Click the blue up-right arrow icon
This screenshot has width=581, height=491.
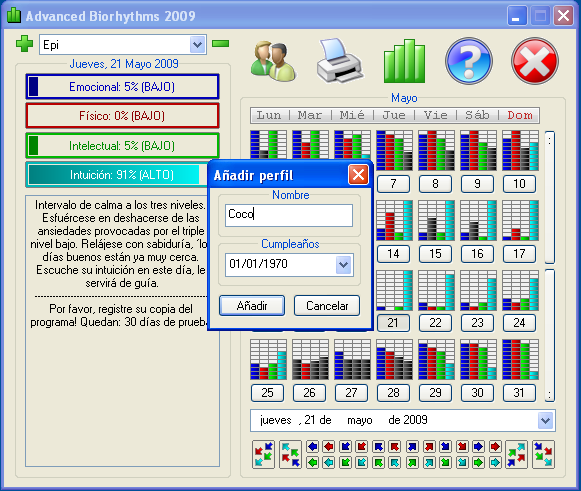click(x=412, y=447)
